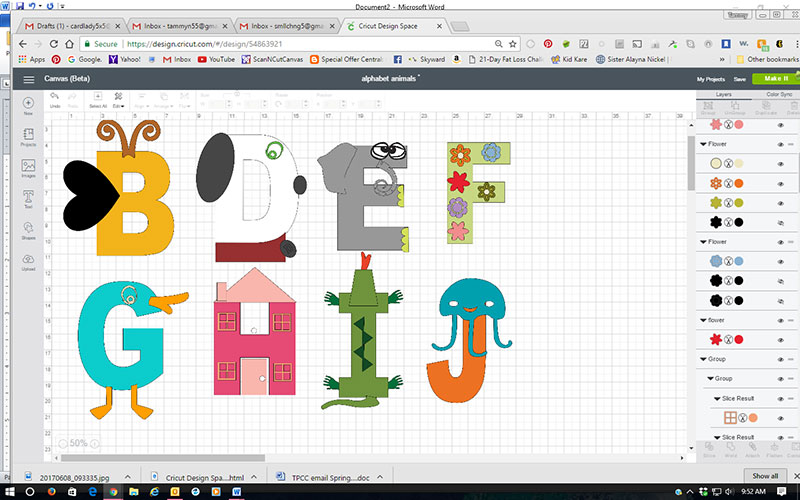
Task: Open the Amazon bookmark icon
Action: pyautogui.click(x=457, y=59)
